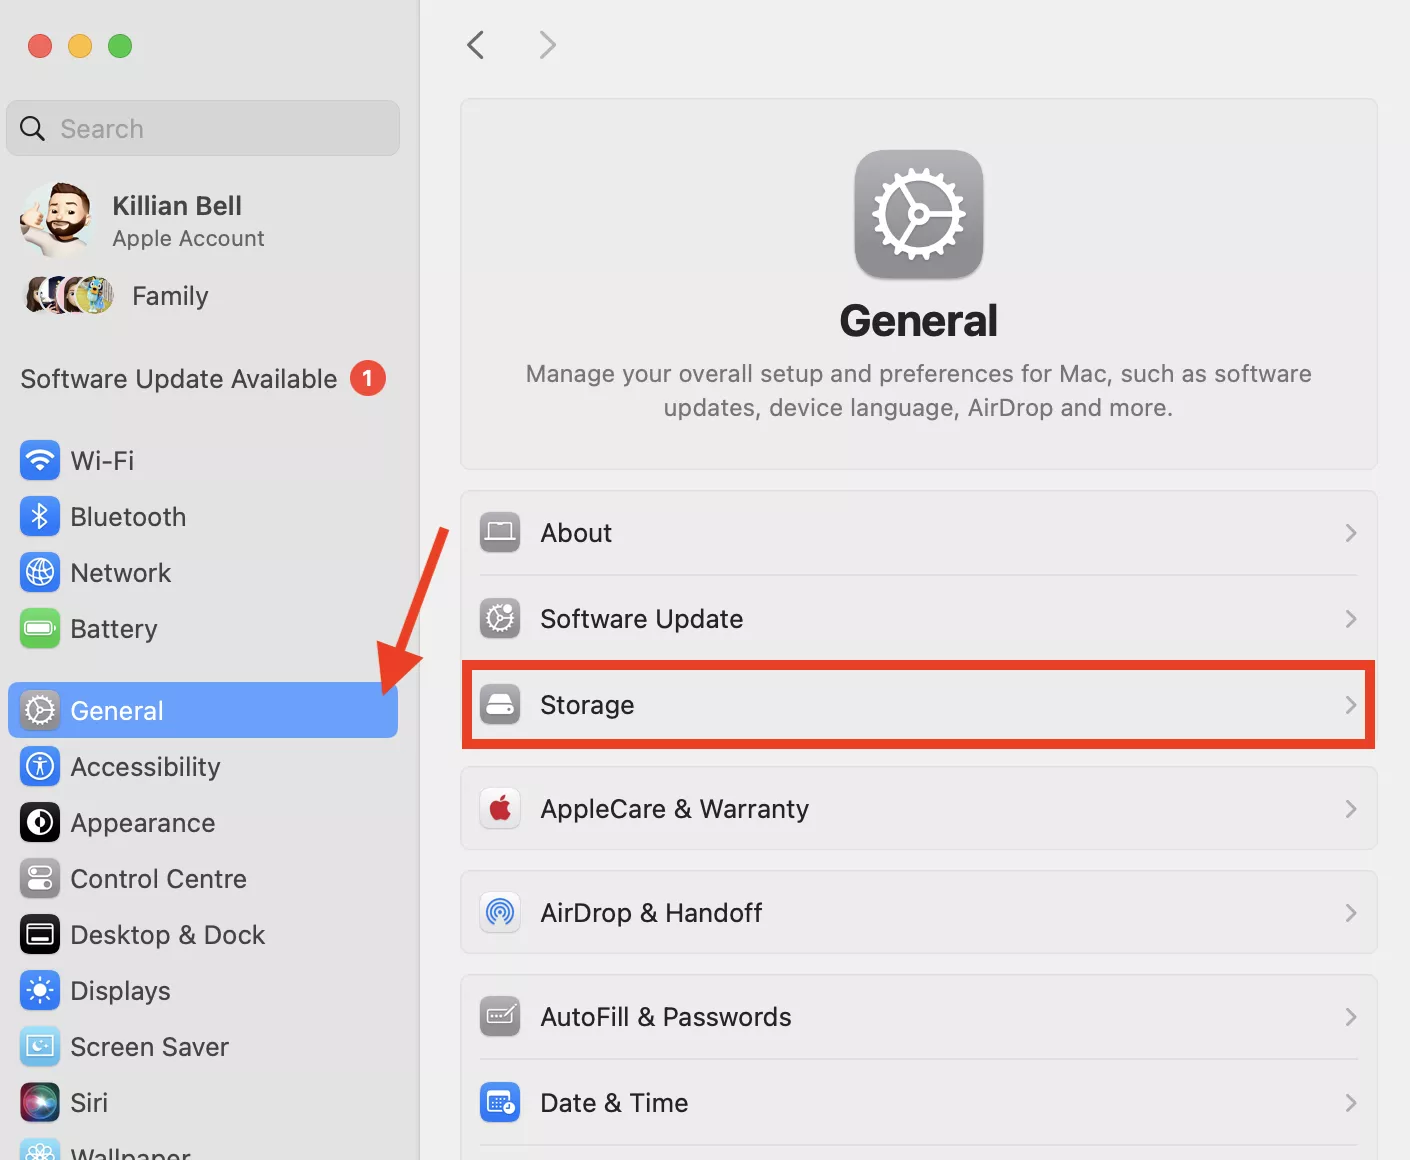1410x1160 pixels.
Task: View Family sharing settings
Action: [169, 295]
